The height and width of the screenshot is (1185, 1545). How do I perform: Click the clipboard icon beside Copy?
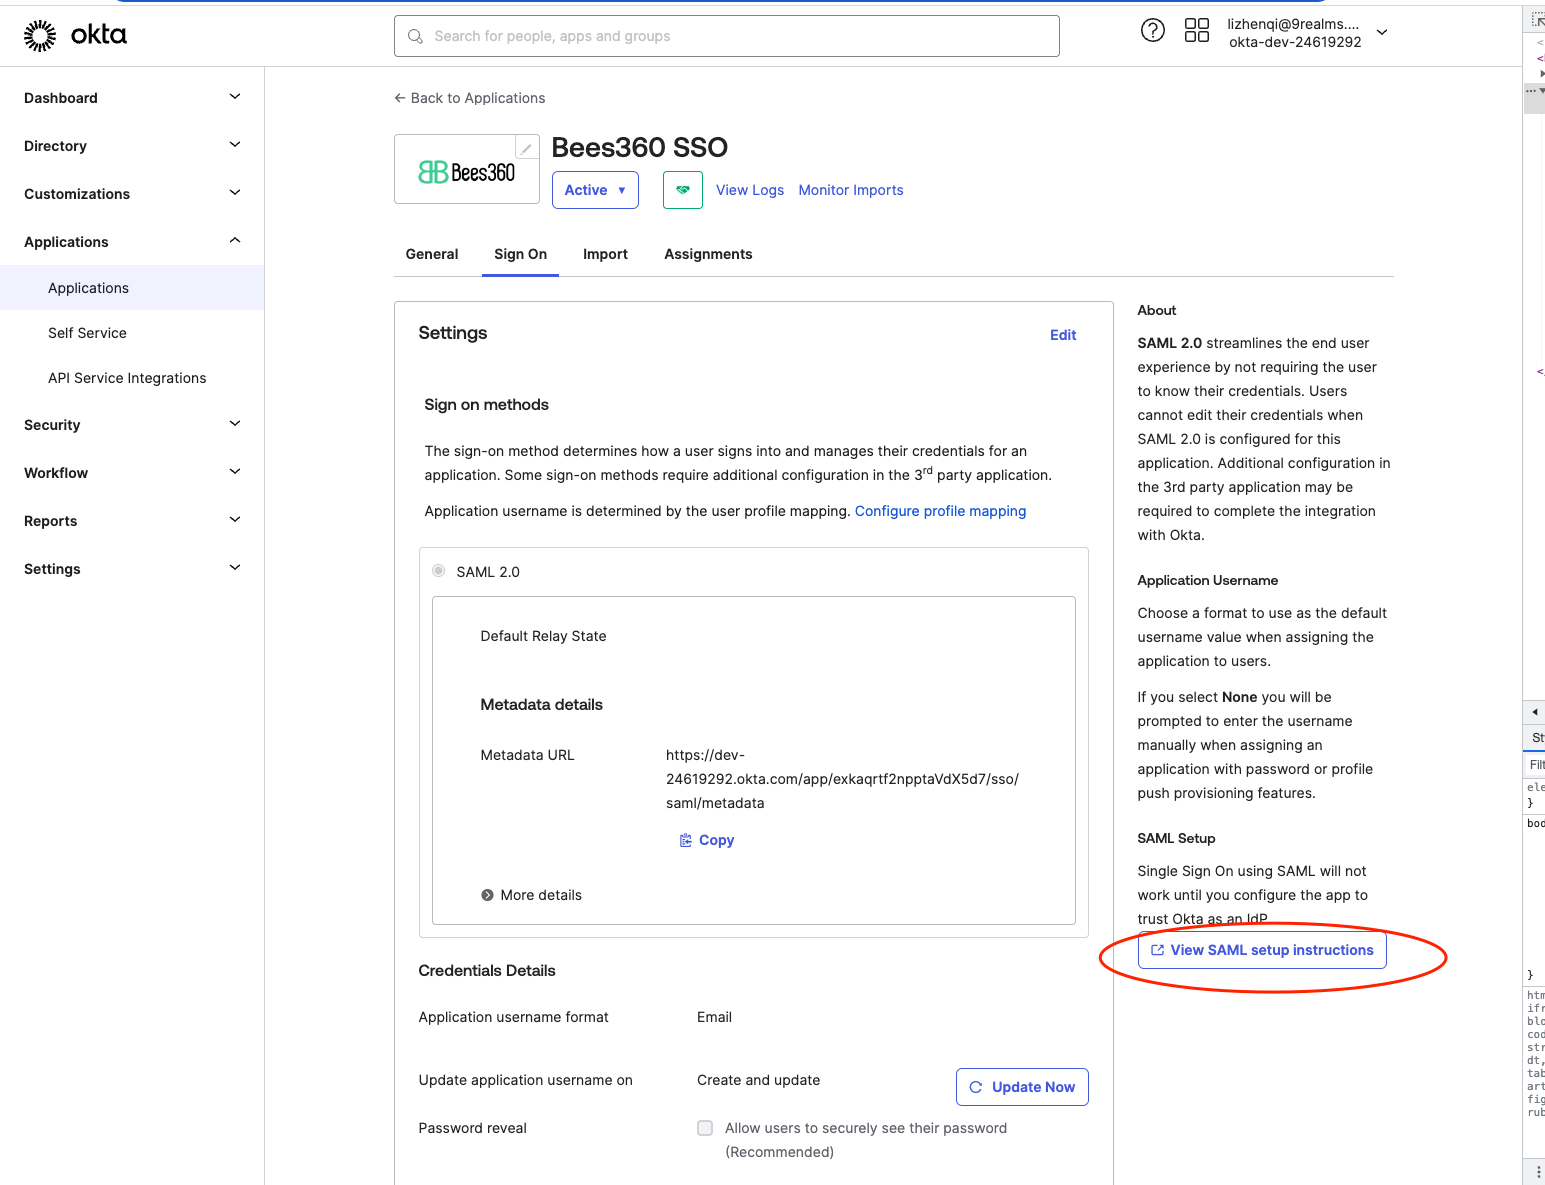click(686, 840)
